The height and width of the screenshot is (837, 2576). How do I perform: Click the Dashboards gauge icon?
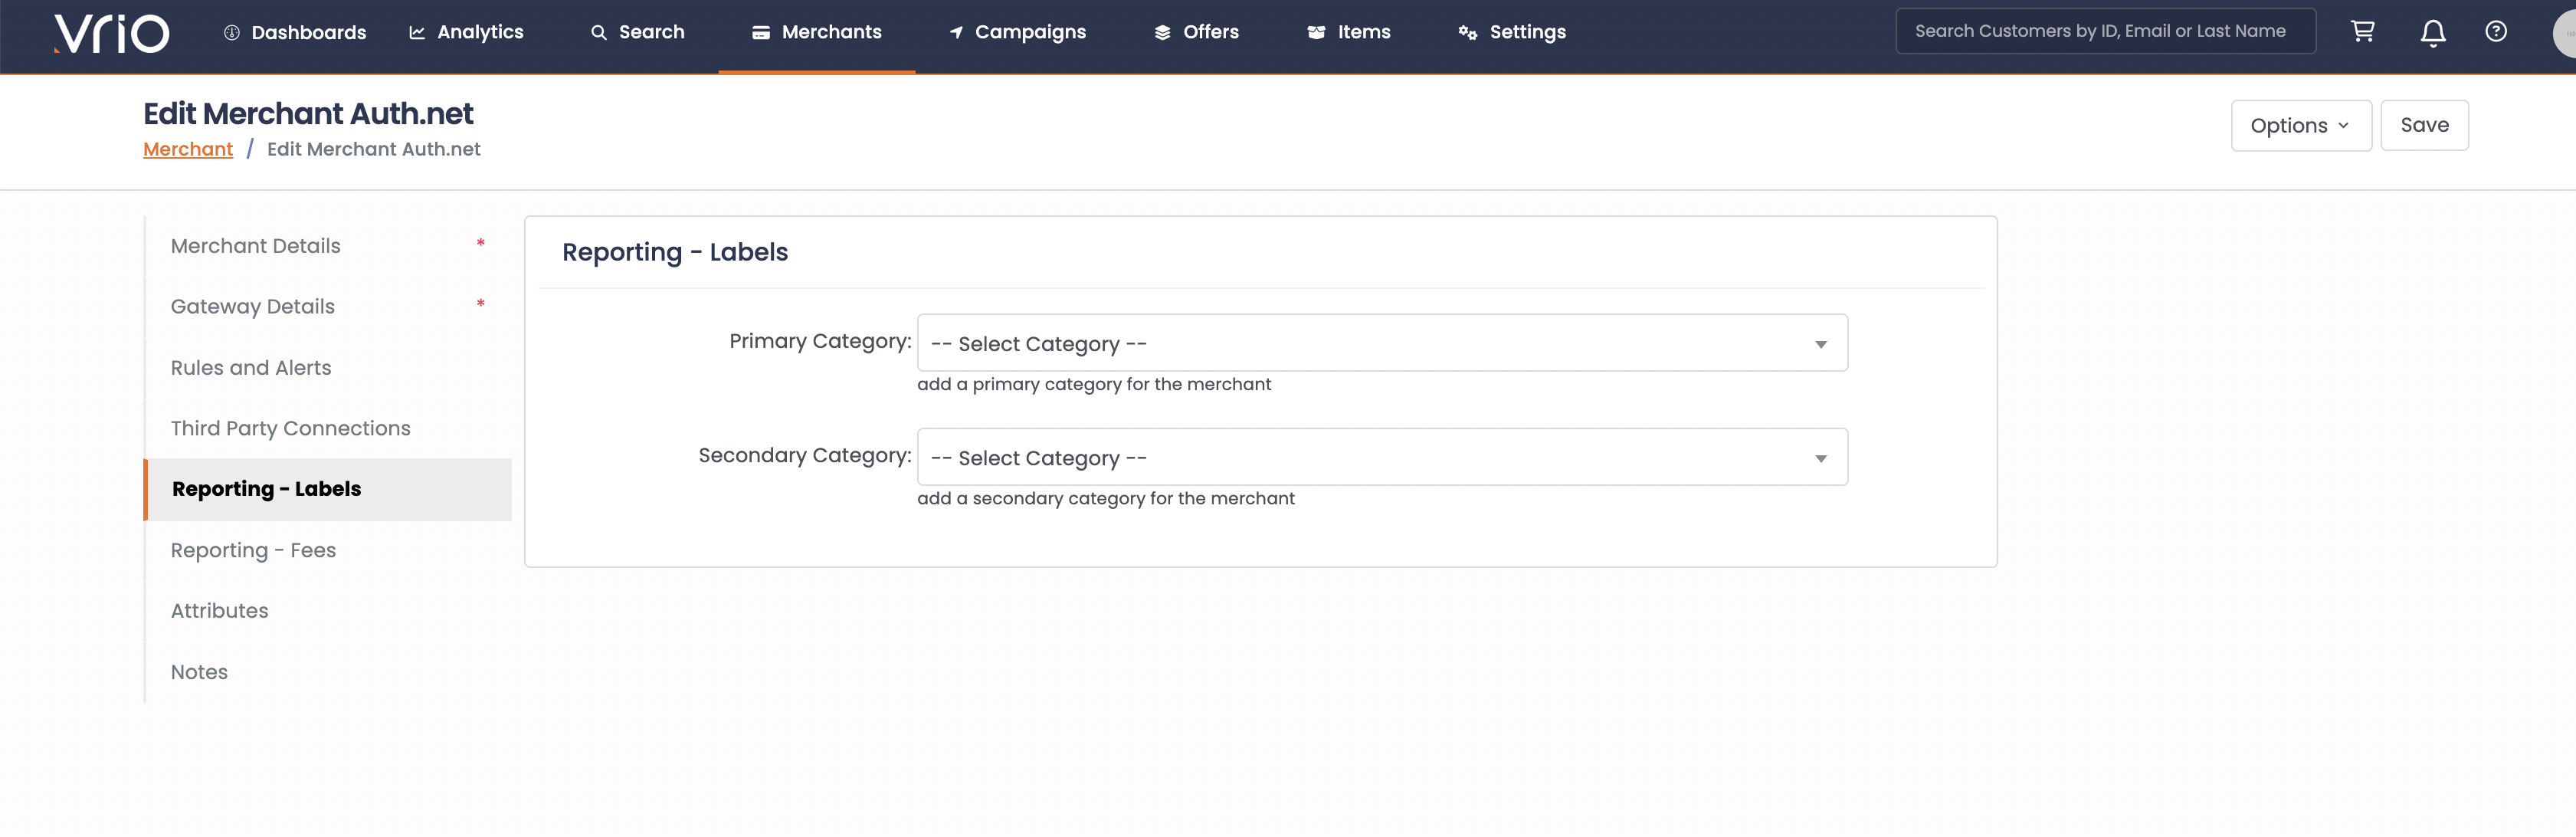click(232, 33)
